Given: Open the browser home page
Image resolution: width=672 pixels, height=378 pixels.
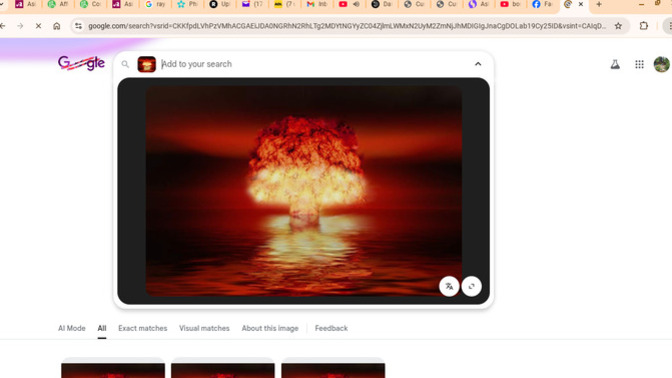Looking at the screenshot, I should [x=57, y=26].
